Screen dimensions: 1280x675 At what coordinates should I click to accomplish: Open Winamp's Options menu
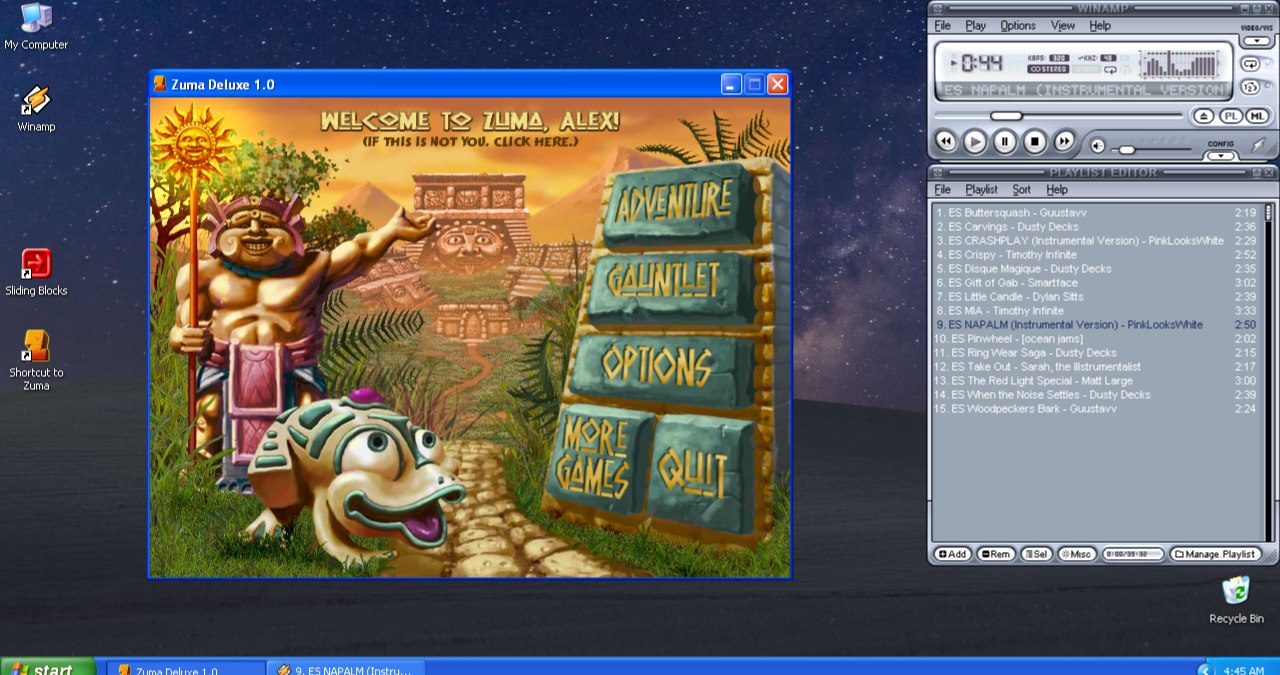pyautogui.click(x=1018, y=26)
